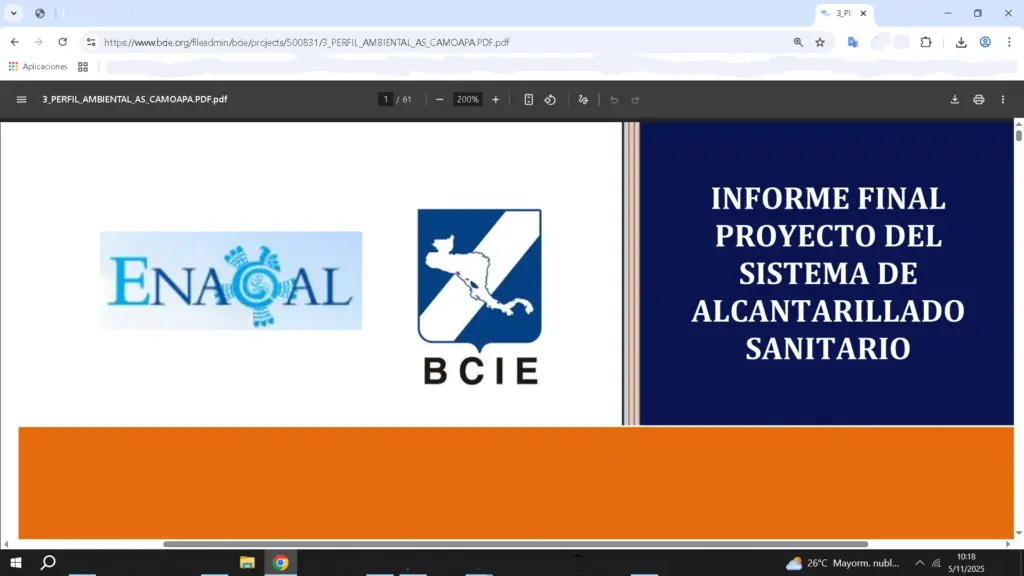Reload the current page

63,42
